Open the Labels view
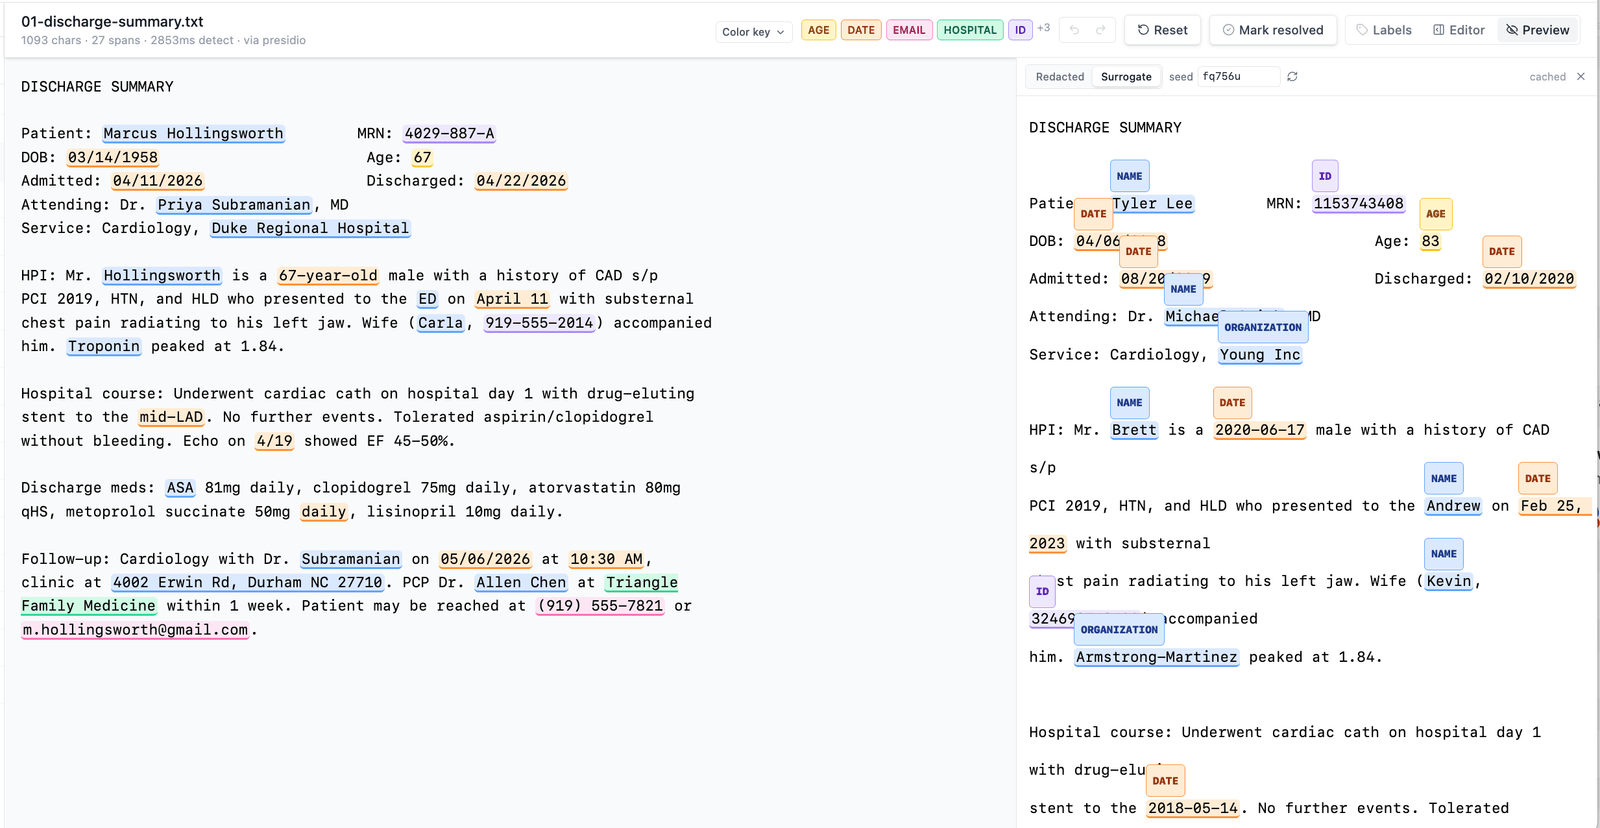The image size is (1600, 828). (x=1384, y=30)
